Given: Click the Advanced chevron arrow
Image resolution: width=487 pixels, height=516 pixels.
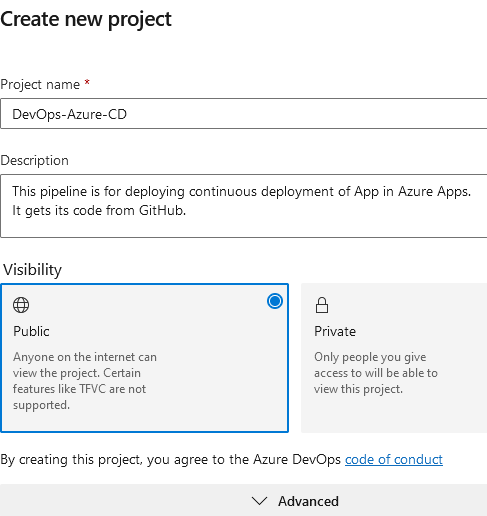Looking at the screenshot, I should [x=259, y=501].
